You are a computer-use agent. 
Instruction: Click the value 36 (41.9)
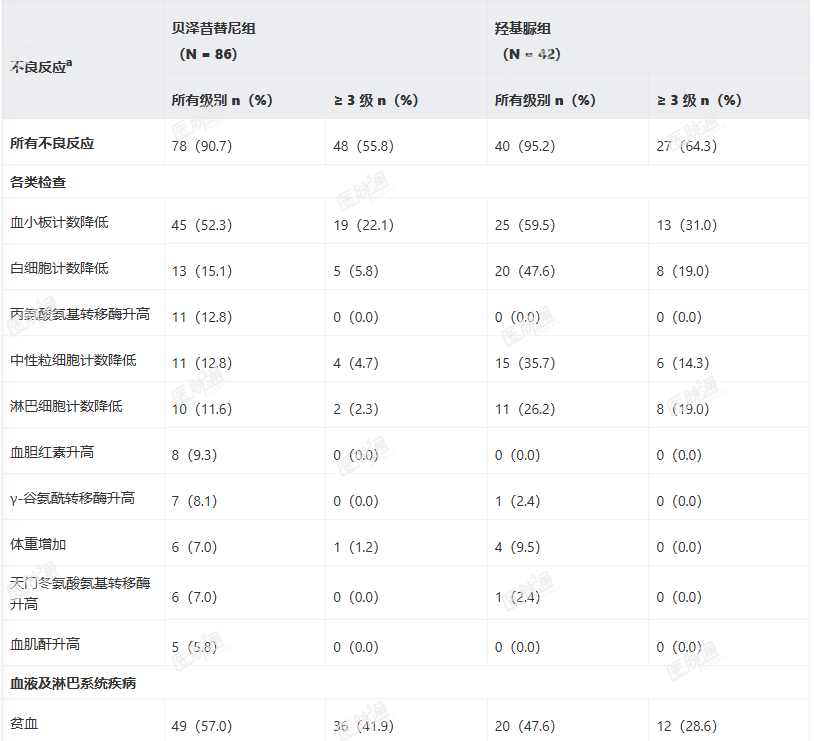[x=363, y=726]
